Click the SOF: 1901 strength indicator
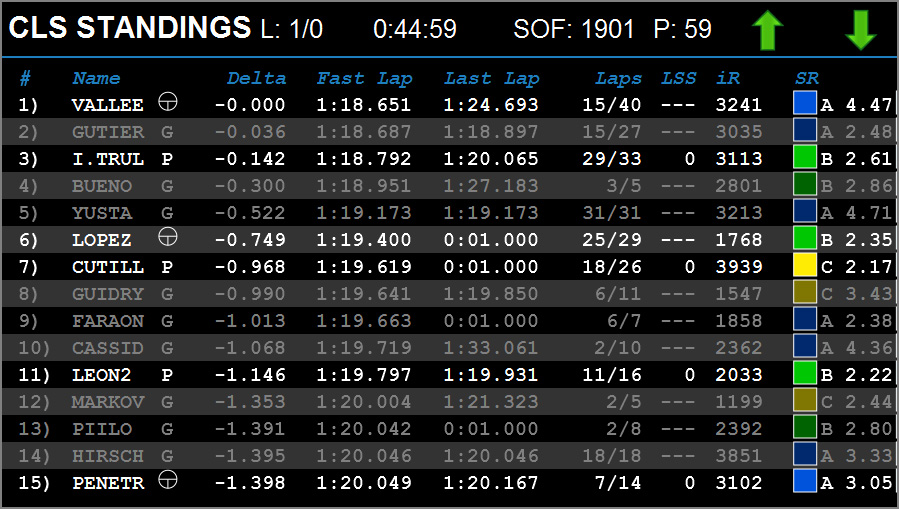The height and width of the screenshot is (509, 899). (x=574, y=29)
